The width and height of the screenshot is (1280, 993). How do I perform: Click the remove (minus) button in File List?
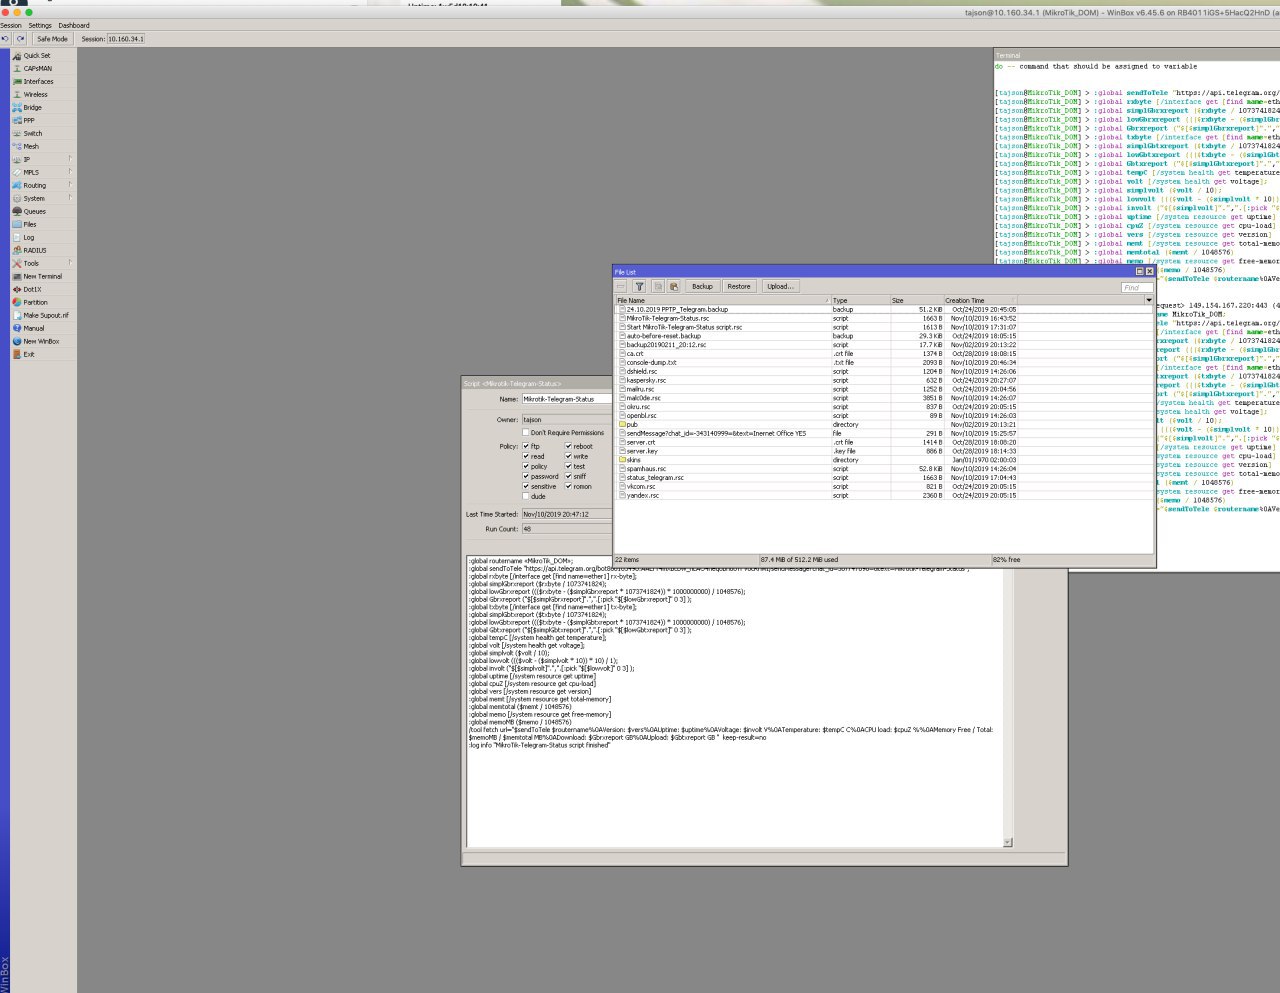click(621, 287)
